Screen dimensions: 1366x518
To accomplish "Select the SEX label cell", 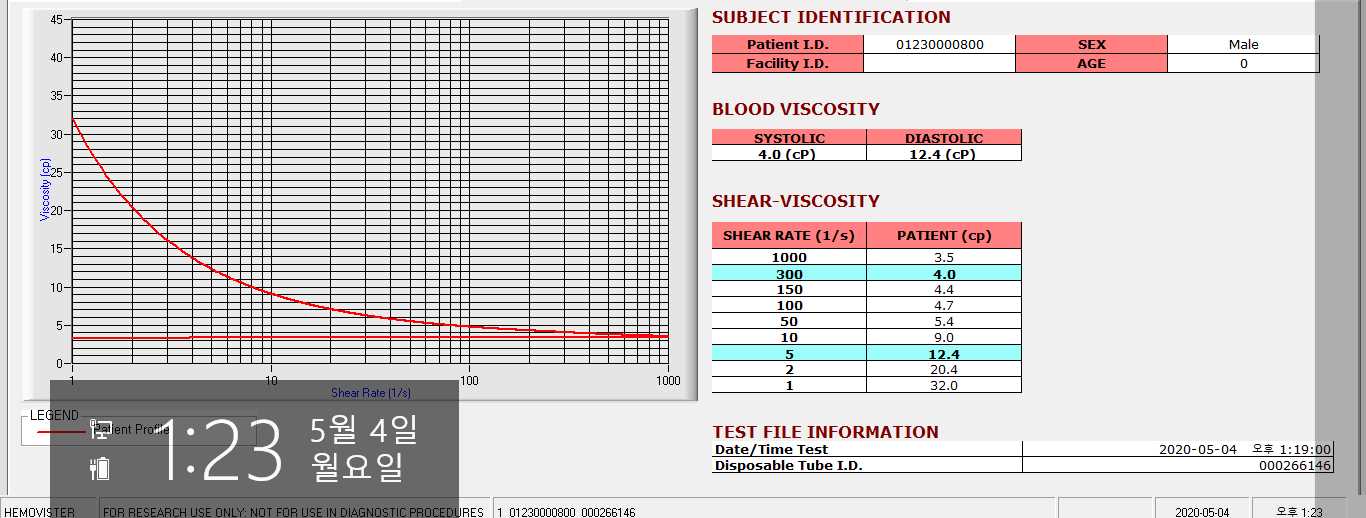I will [1091, 44].
